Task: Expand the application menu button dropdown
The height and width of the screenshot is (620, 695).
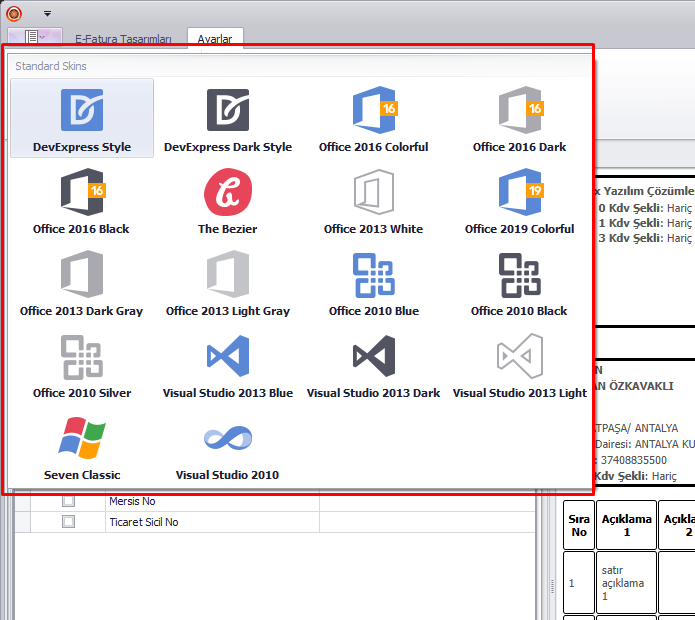Action: pyautogui.click(x=35, y=38)
